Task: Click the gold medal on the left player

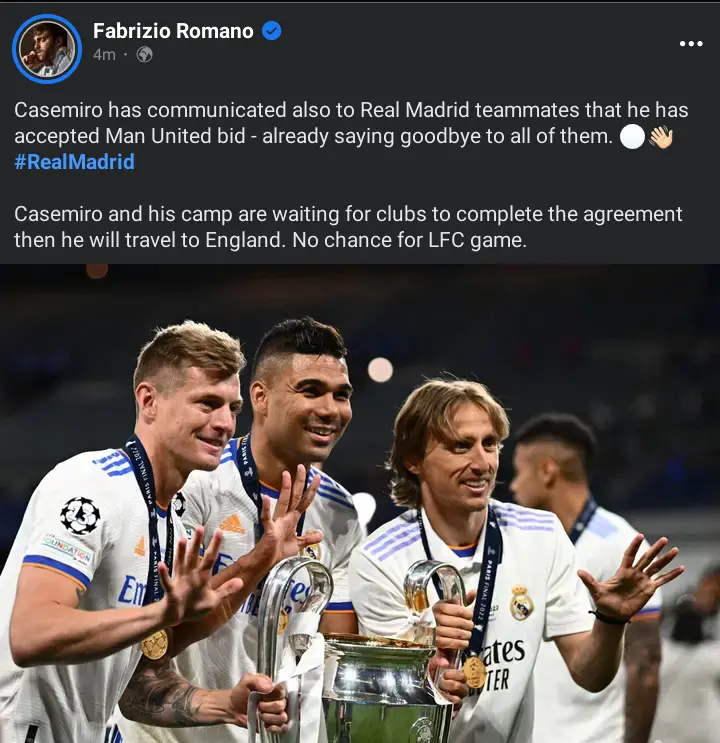Action: pos(155,644)
